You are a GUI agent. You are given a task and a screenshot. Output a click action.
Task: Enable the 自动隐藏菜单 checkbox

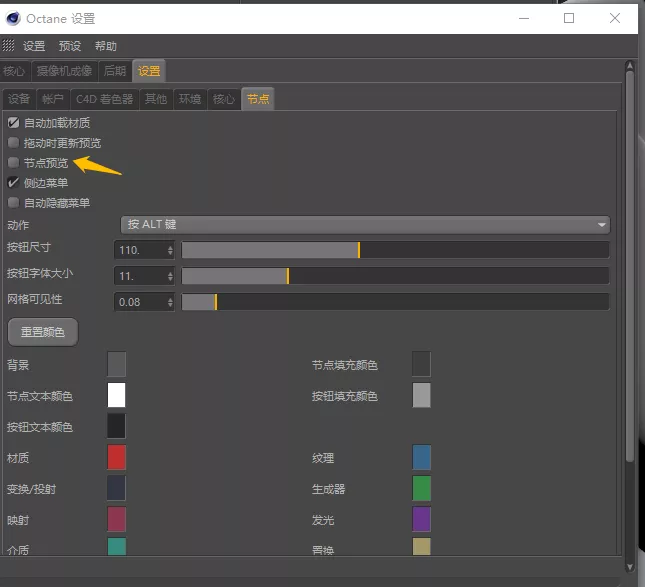tap(14, 202)
